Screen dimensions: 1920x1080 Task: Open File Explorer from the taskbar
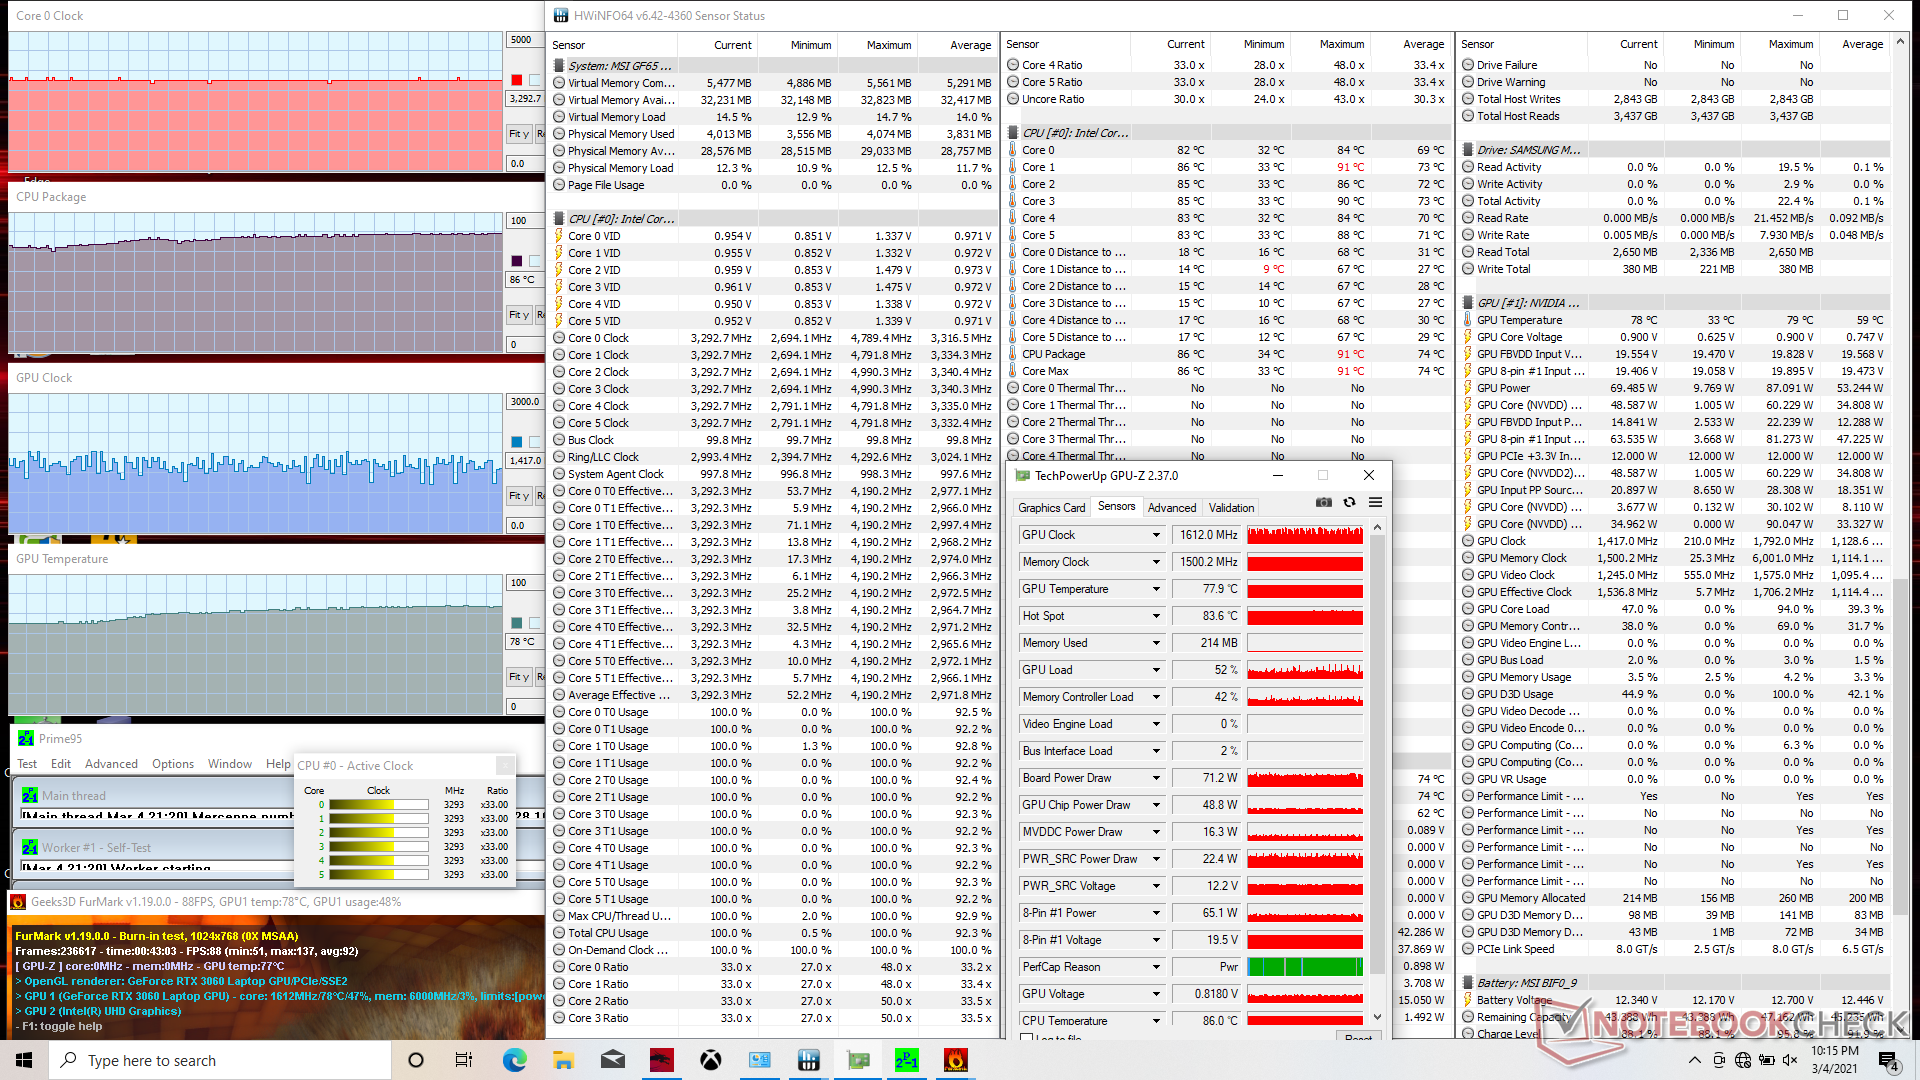point(563,1060)
